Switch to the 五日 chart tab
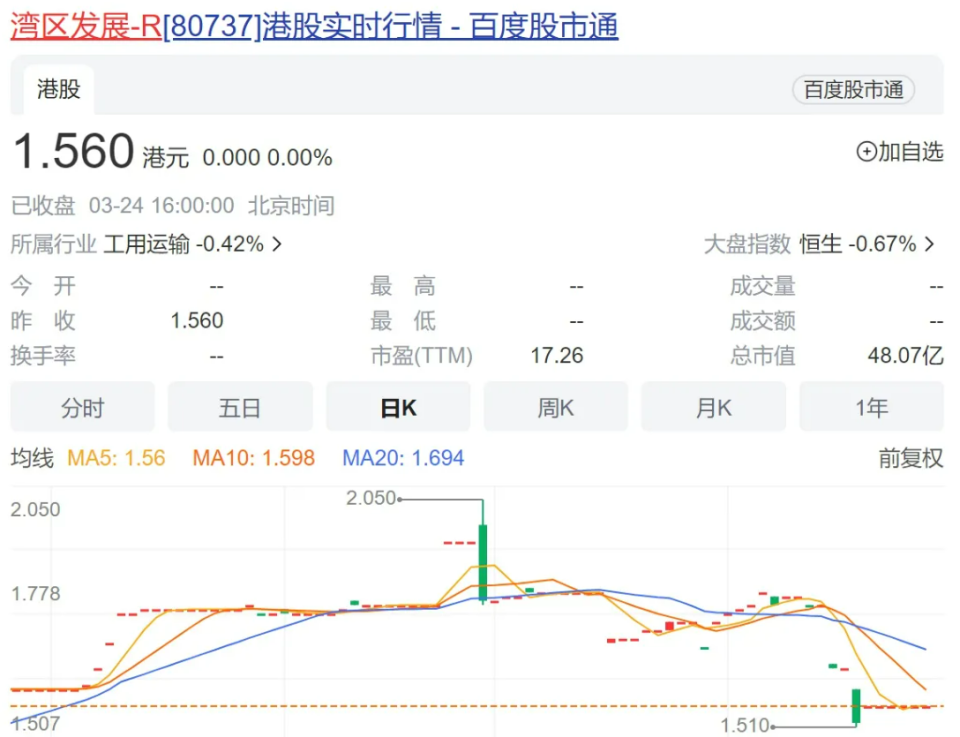 click(240, 407)
